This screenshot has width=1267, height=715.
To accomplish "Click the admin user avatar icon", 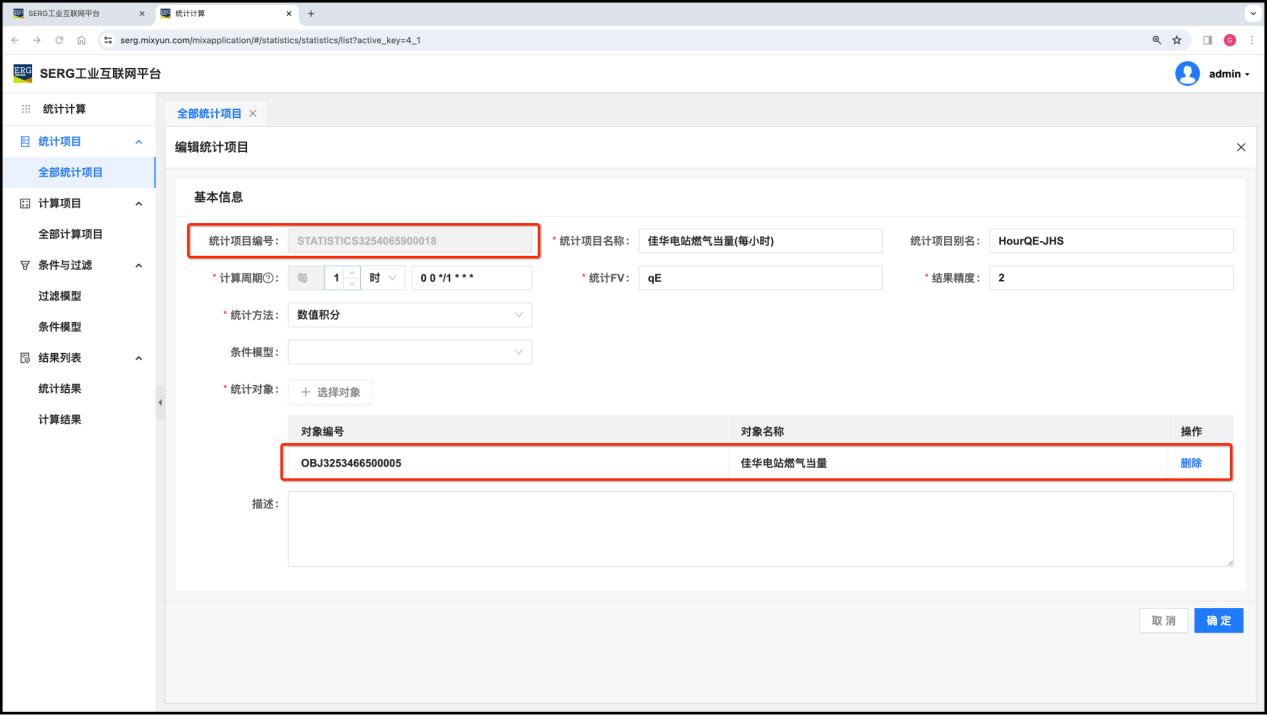I will (x=1187, y=74).
